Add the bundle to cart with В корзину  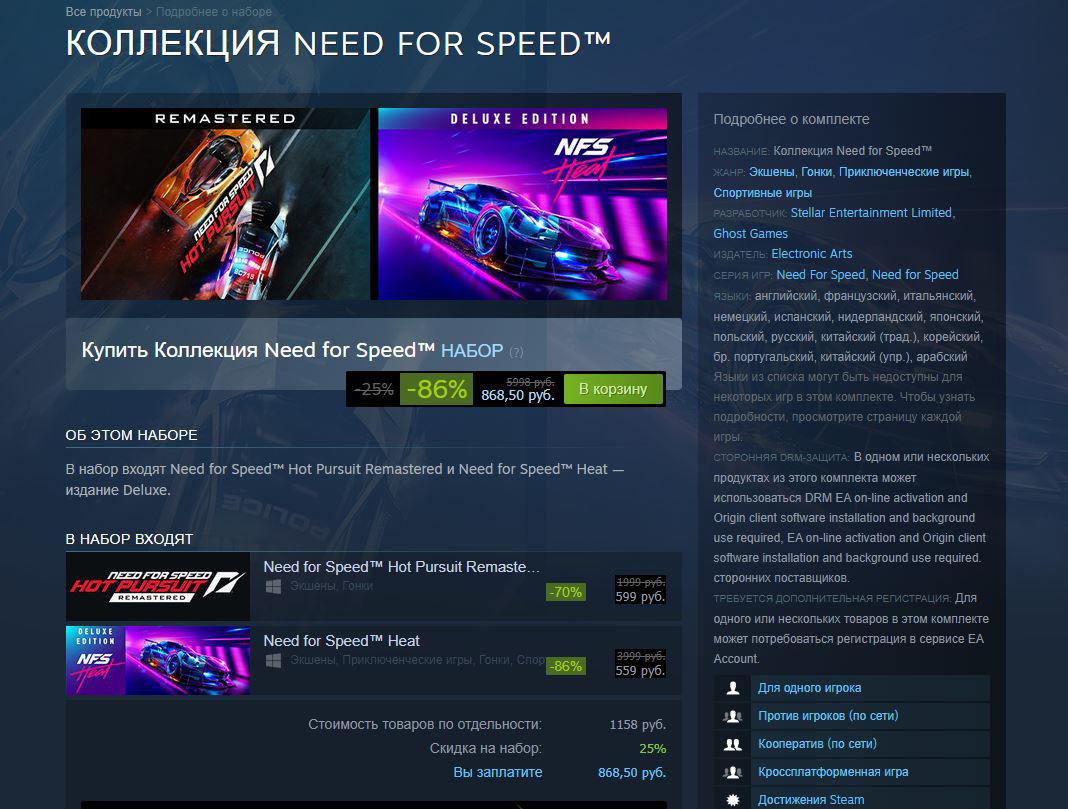613,389
